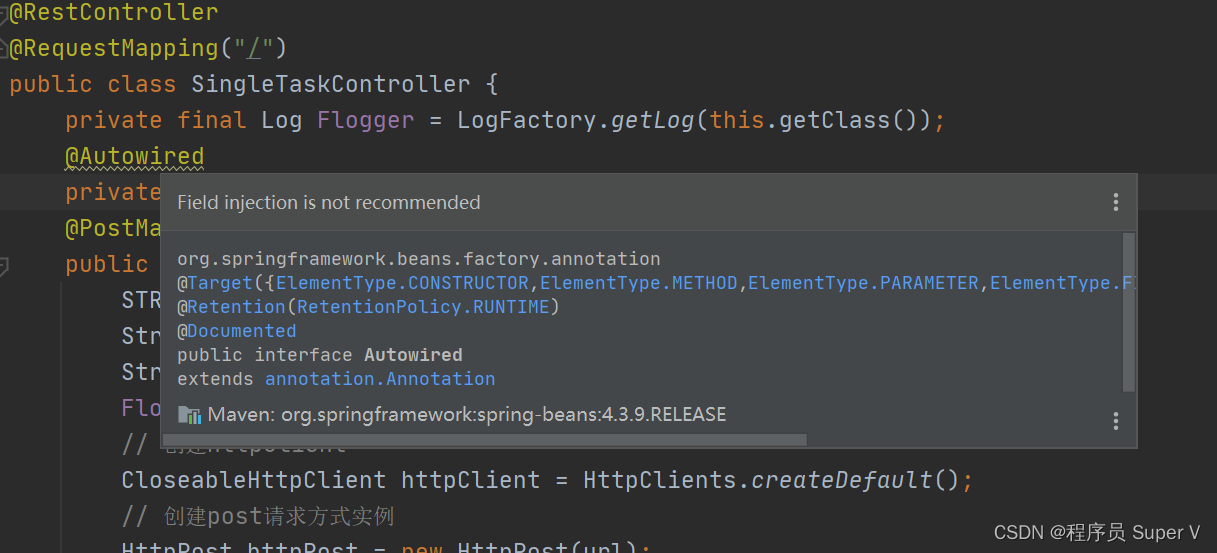The image size is (1217, 553).
Task: Open the more-actions menu beside Field injection warning
Action: point(1116,203)
